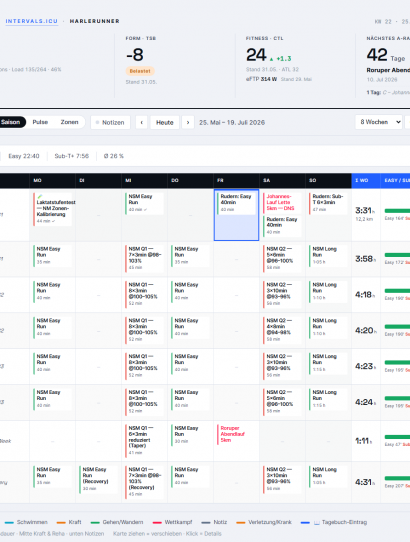Click the 1:11 h weekly total
Viewport: 410px width, 542px height.
pyautogui.click(x=364, y=441)
